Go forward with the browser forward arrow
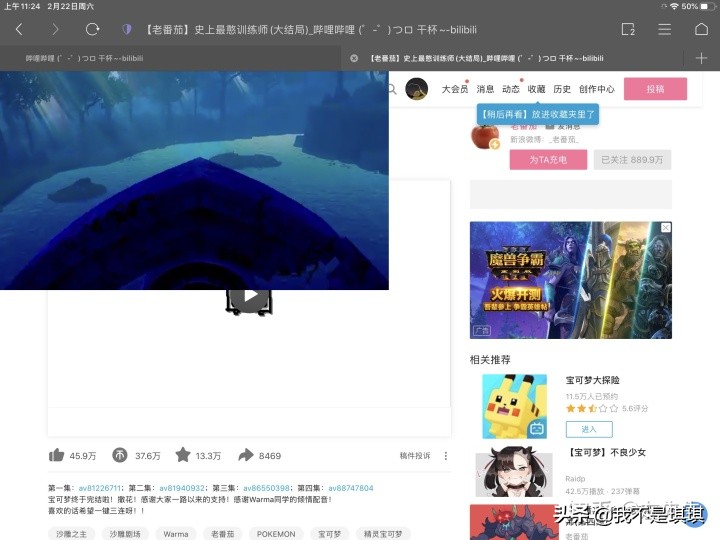This screenshot has height=540, width=720. tap(56, 30)
